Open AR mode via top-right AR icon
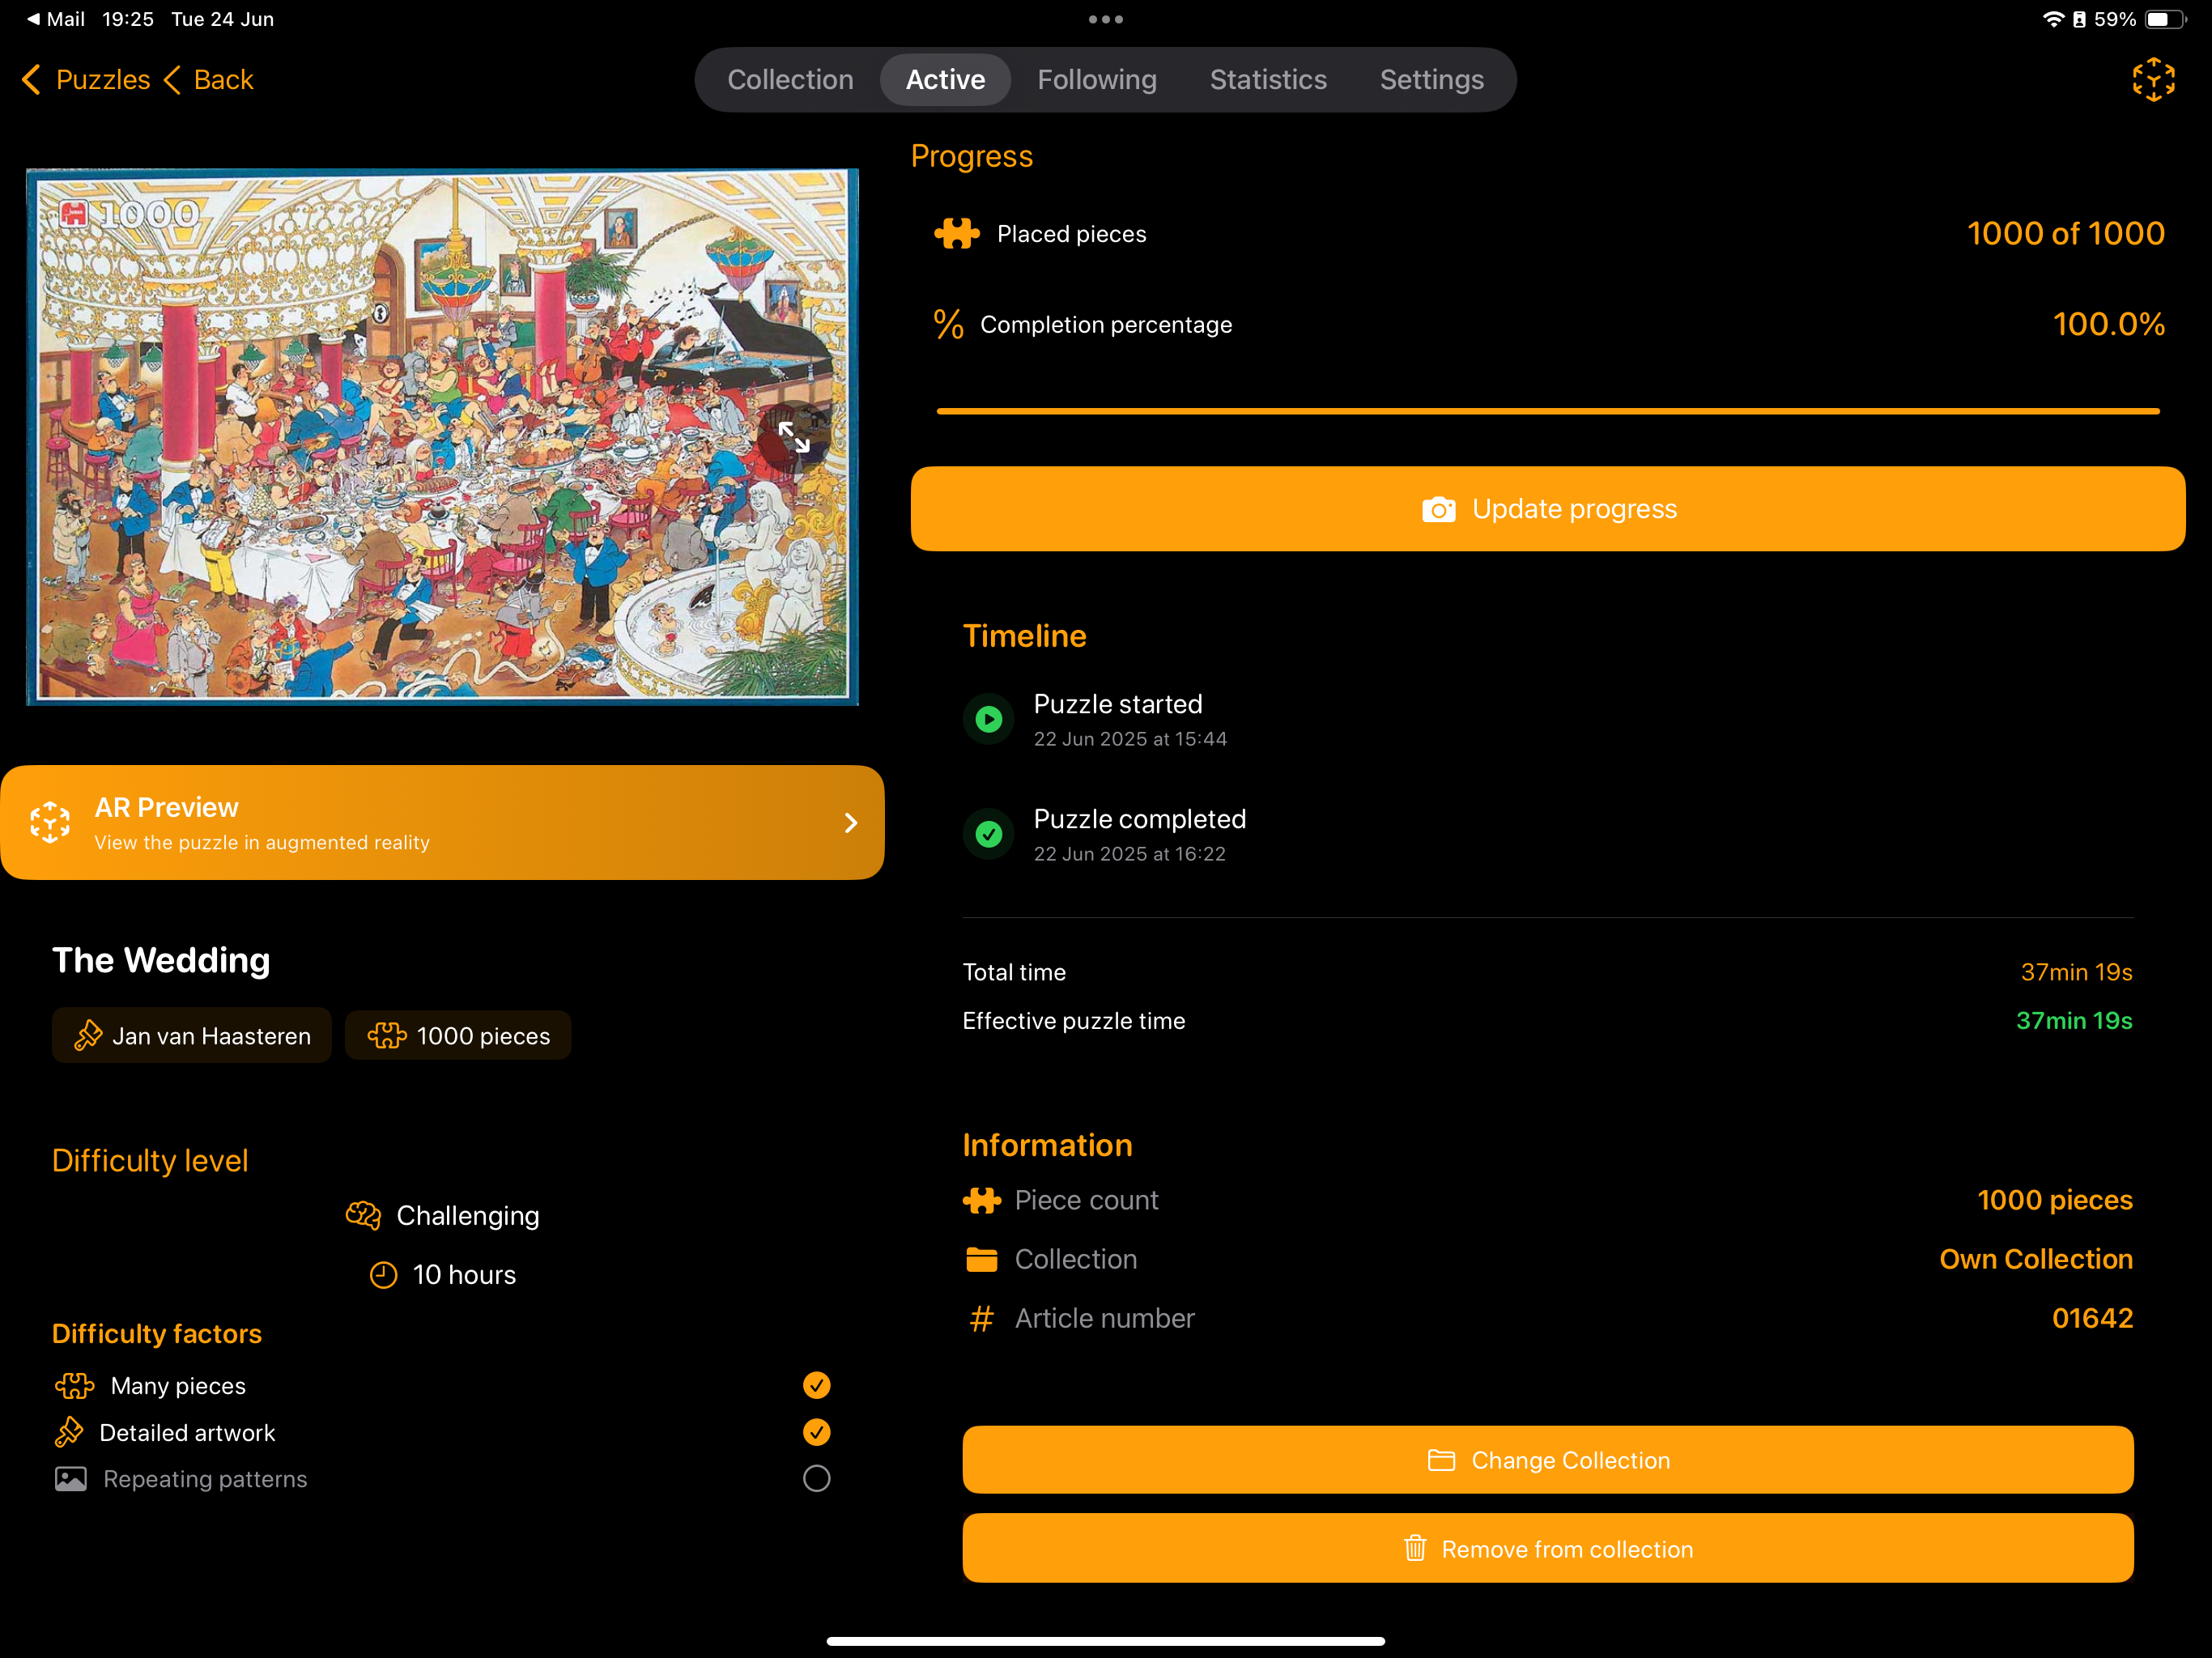The width and height of the screenshot is (2212, 1658). (2152, 79)
